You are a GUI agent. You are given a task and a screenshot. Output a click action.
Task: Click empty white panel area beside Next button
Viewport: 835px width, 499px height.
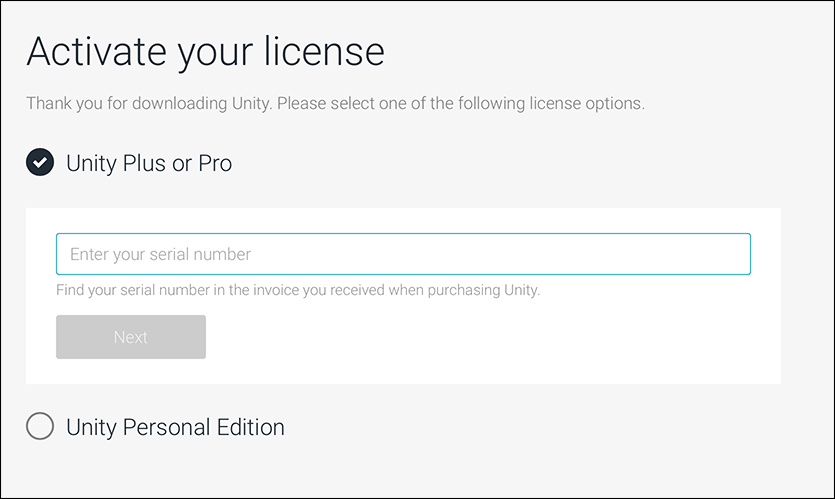tap(480, 338)
